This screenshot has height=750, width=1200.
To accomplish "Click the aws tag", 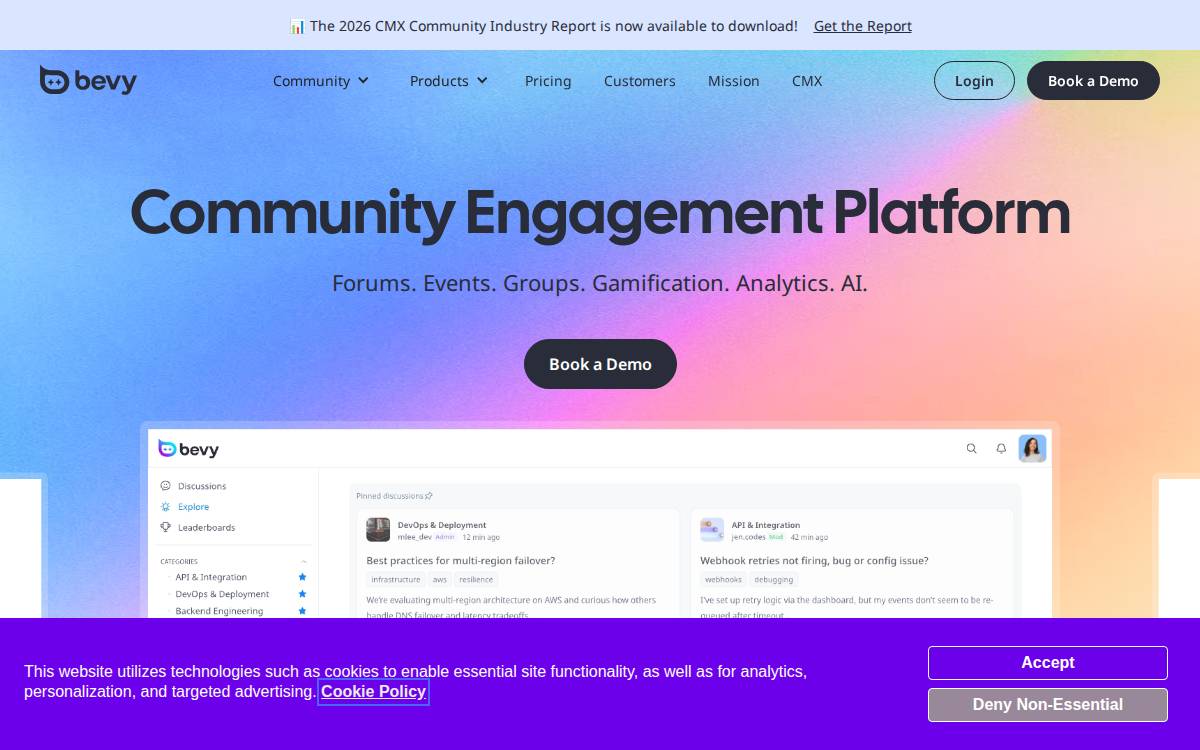I will click(440, 580).
